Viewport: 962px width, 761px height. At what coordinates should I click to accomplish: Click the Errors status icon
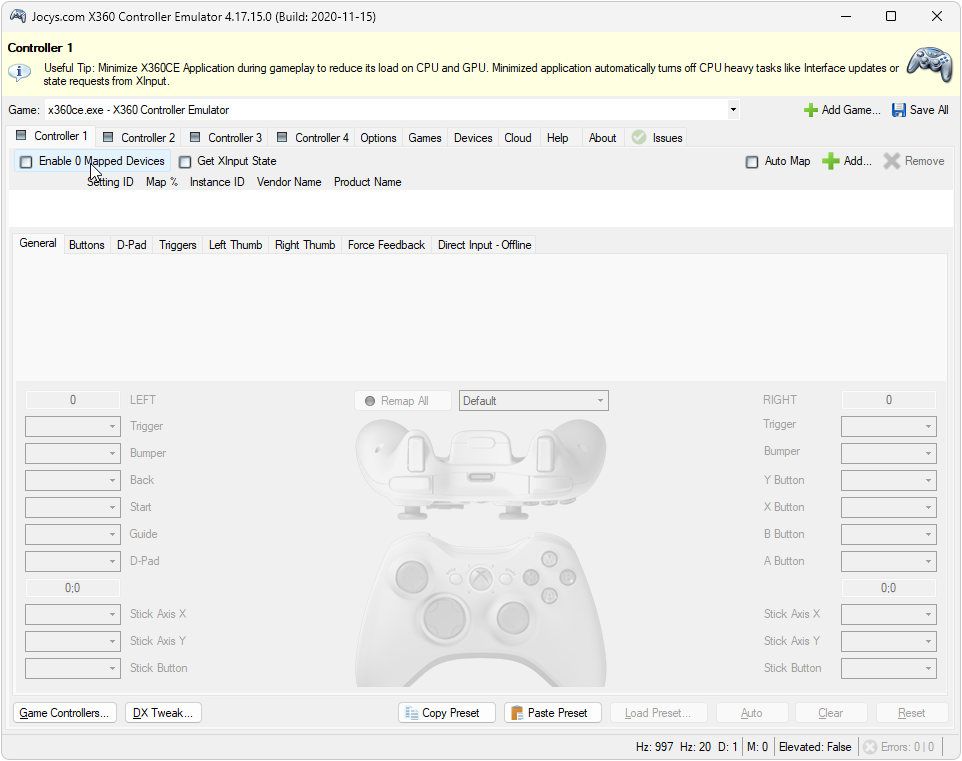click(870, 747)
